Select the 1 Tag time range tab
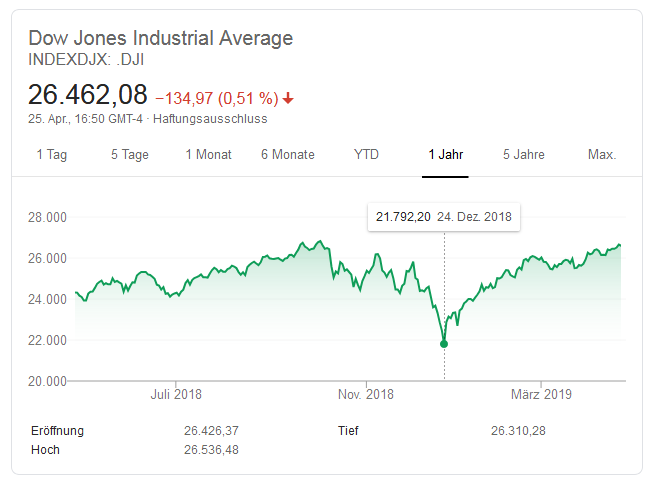 [x=53, y=155]
